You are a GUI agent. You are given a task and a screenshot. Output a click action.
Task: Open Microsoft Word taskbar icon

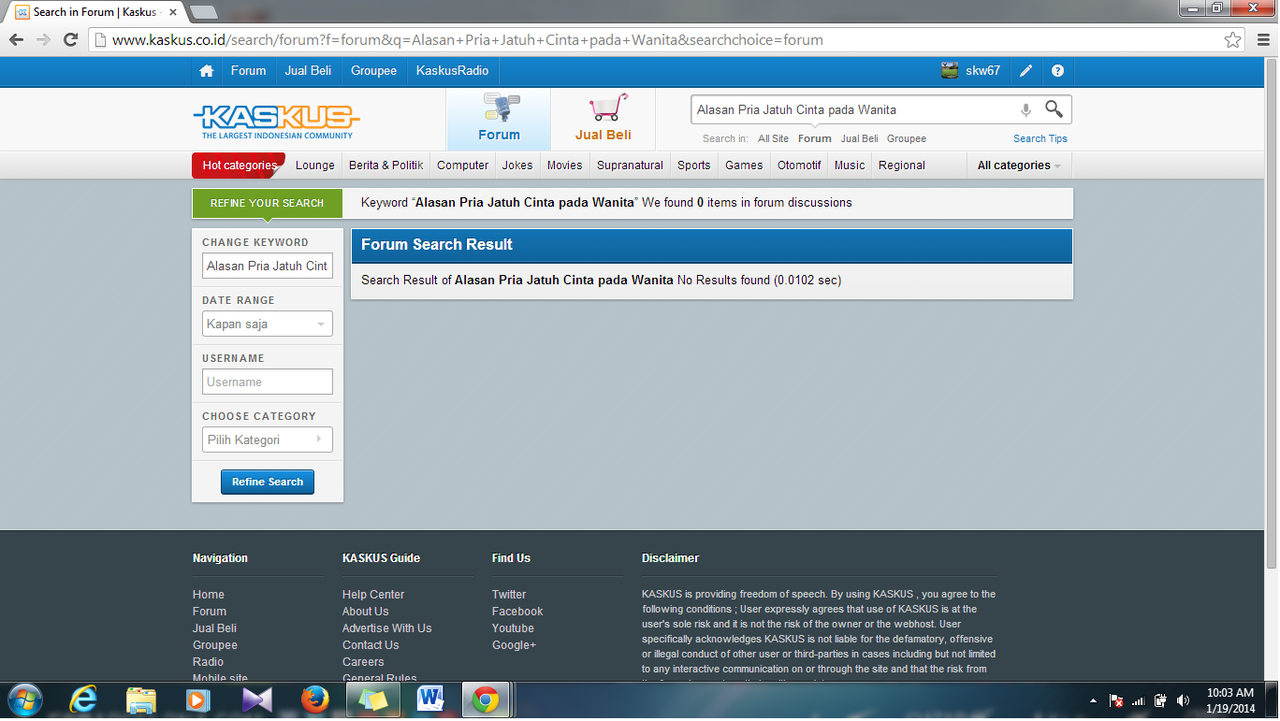coord(431,699)
